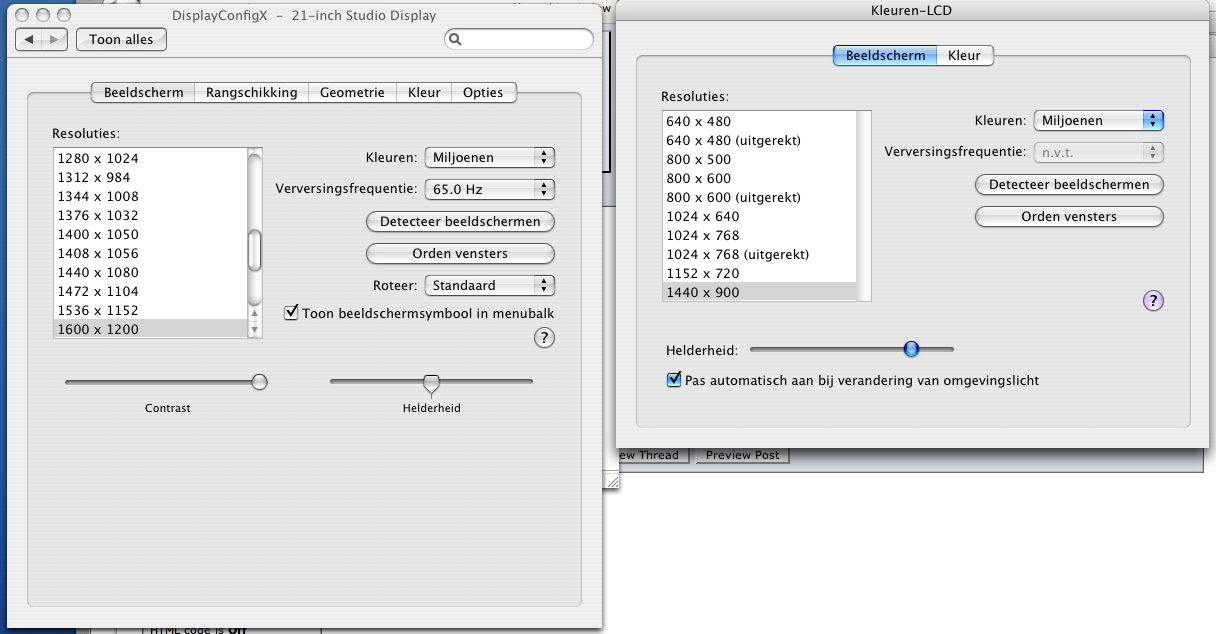Open the Opties tab
The image size is (1216, 634).
(x=484, y=92)
